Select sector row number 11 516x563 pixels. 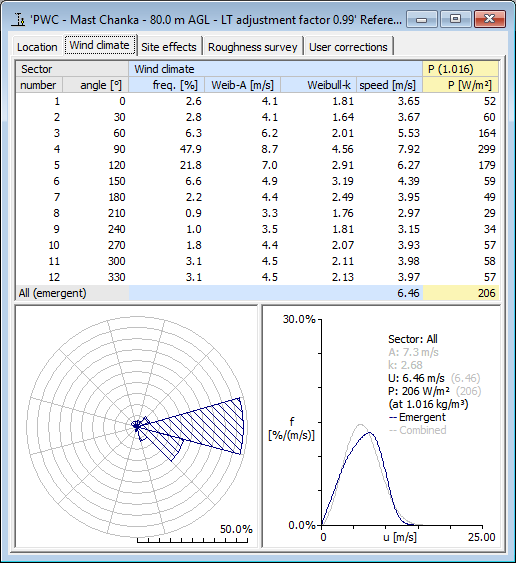click(x=54, y=261)
